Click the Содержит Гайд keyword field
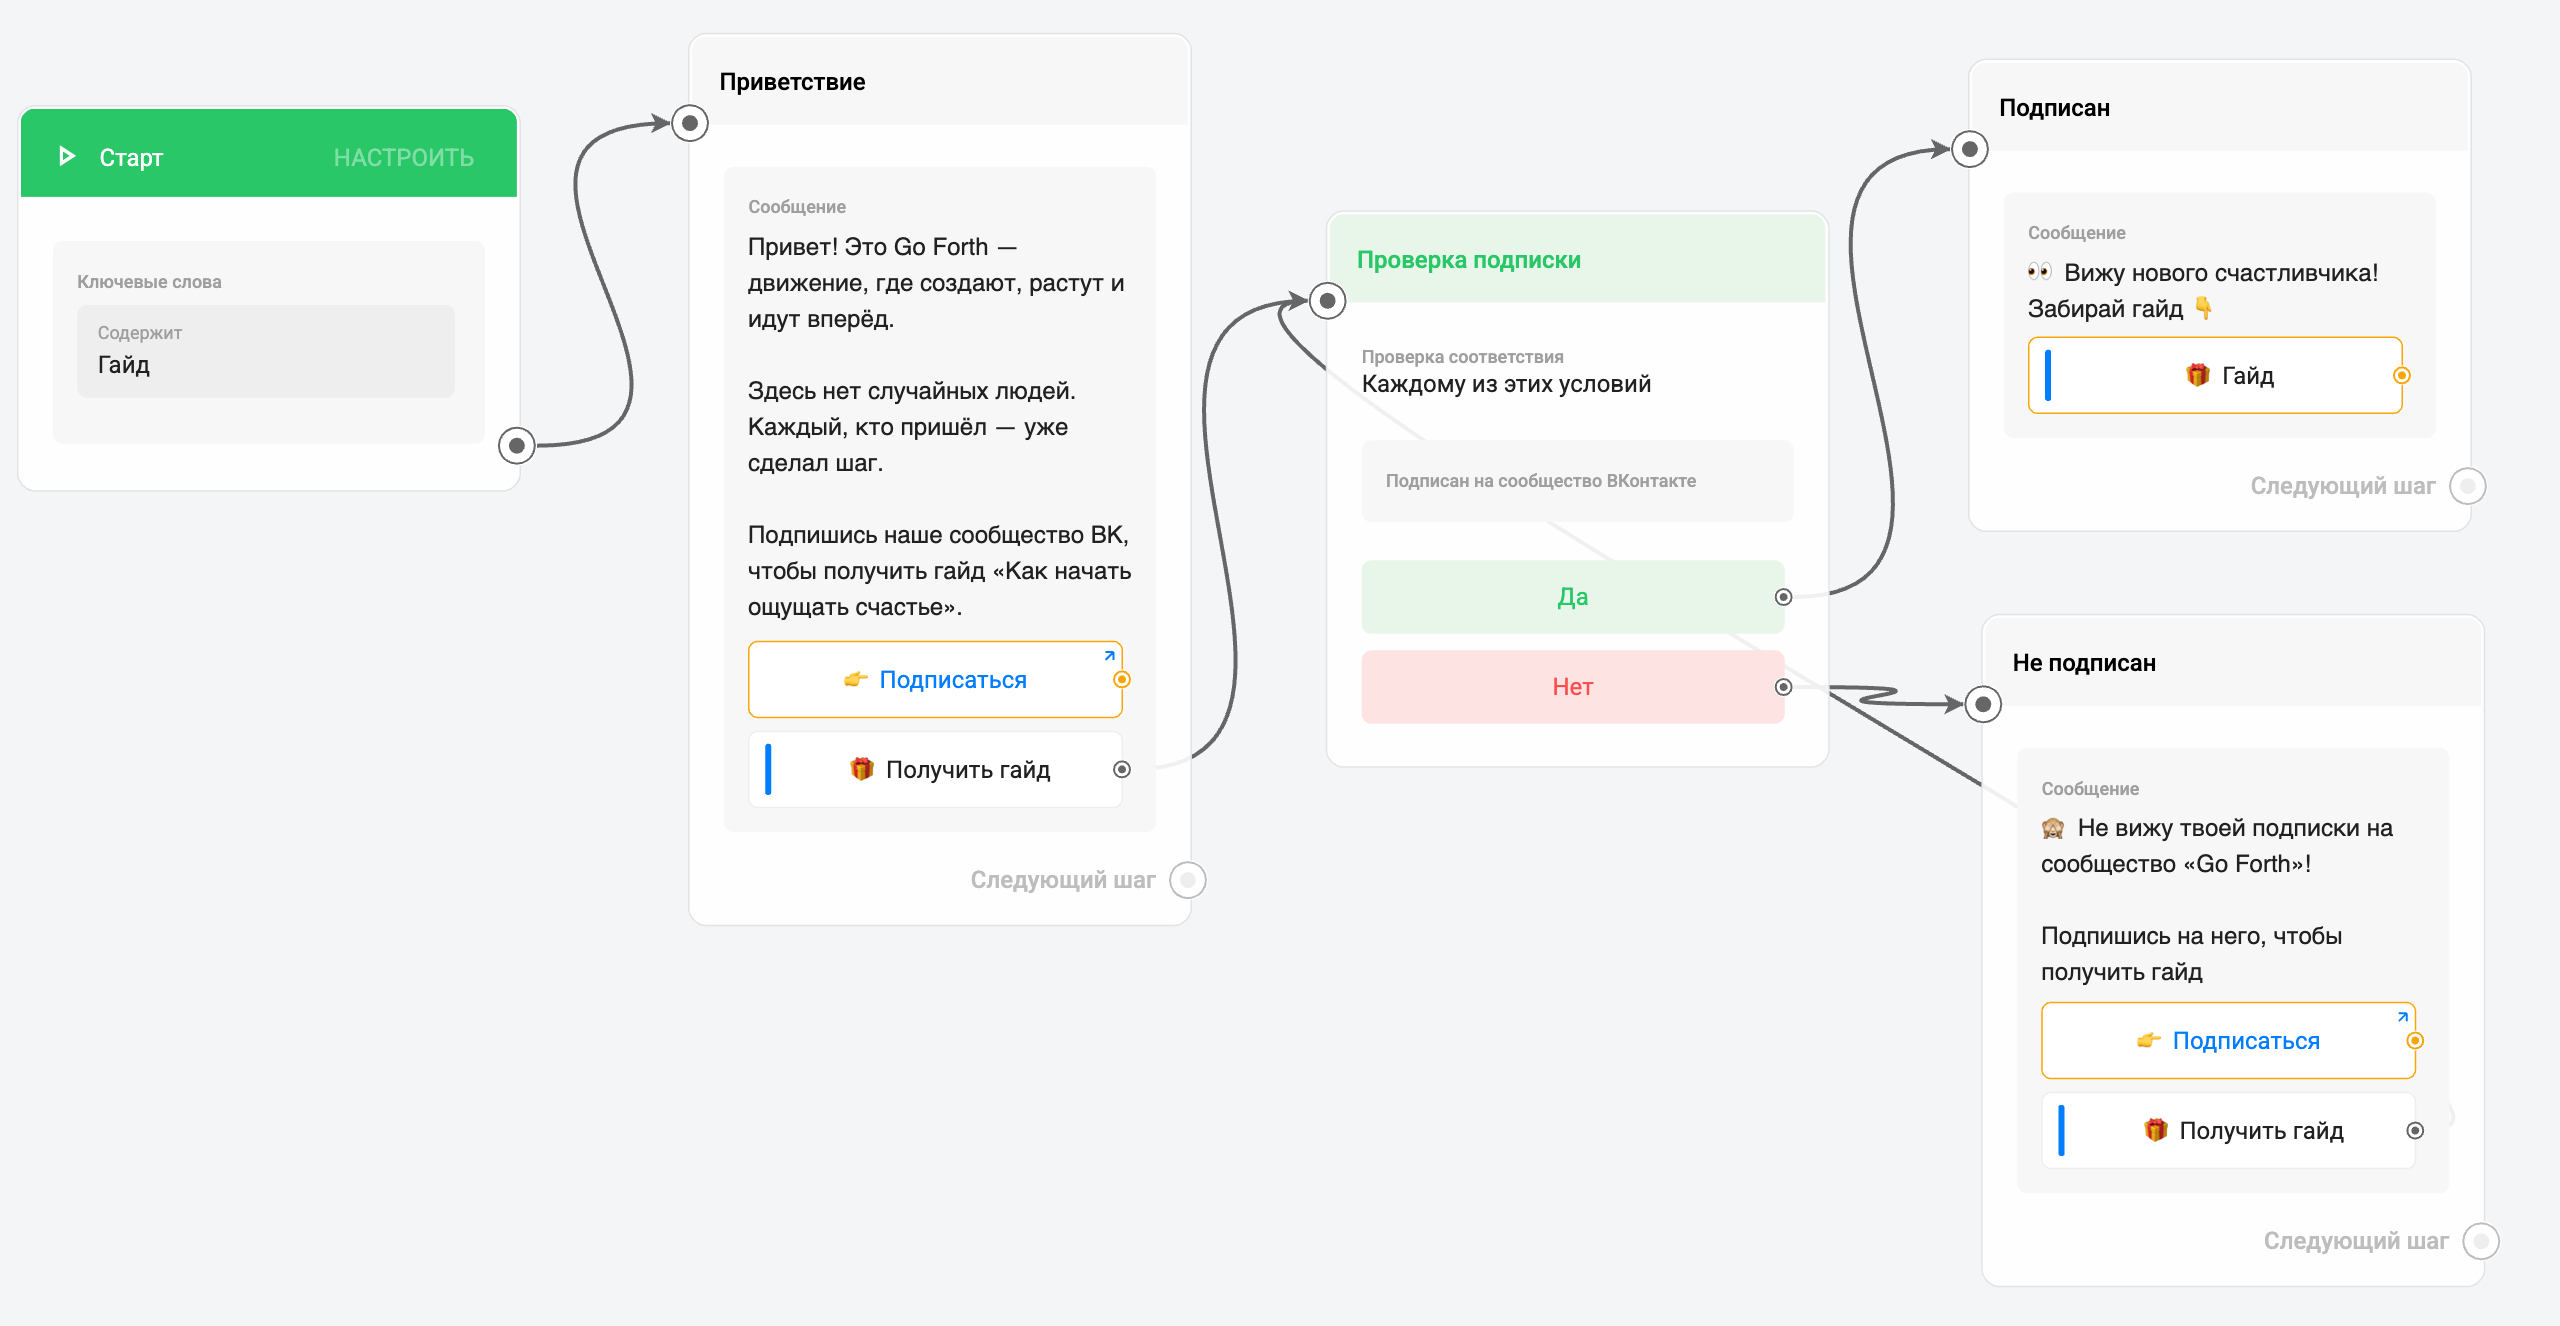 pyautogui.click(x=265, y=351)
